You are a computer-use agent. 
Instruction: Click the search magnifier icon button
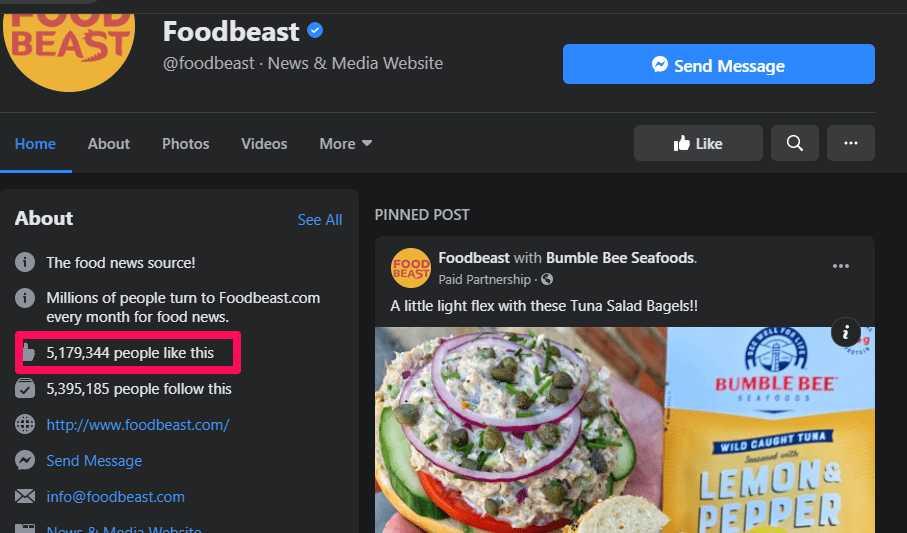(x=794, y=143)
